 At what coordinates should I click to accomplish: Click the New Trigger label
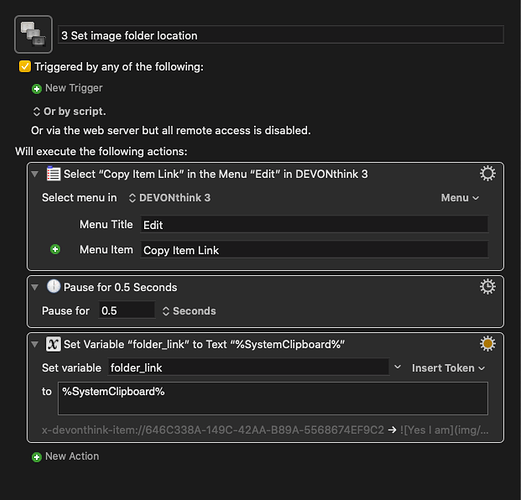point(74,88)
